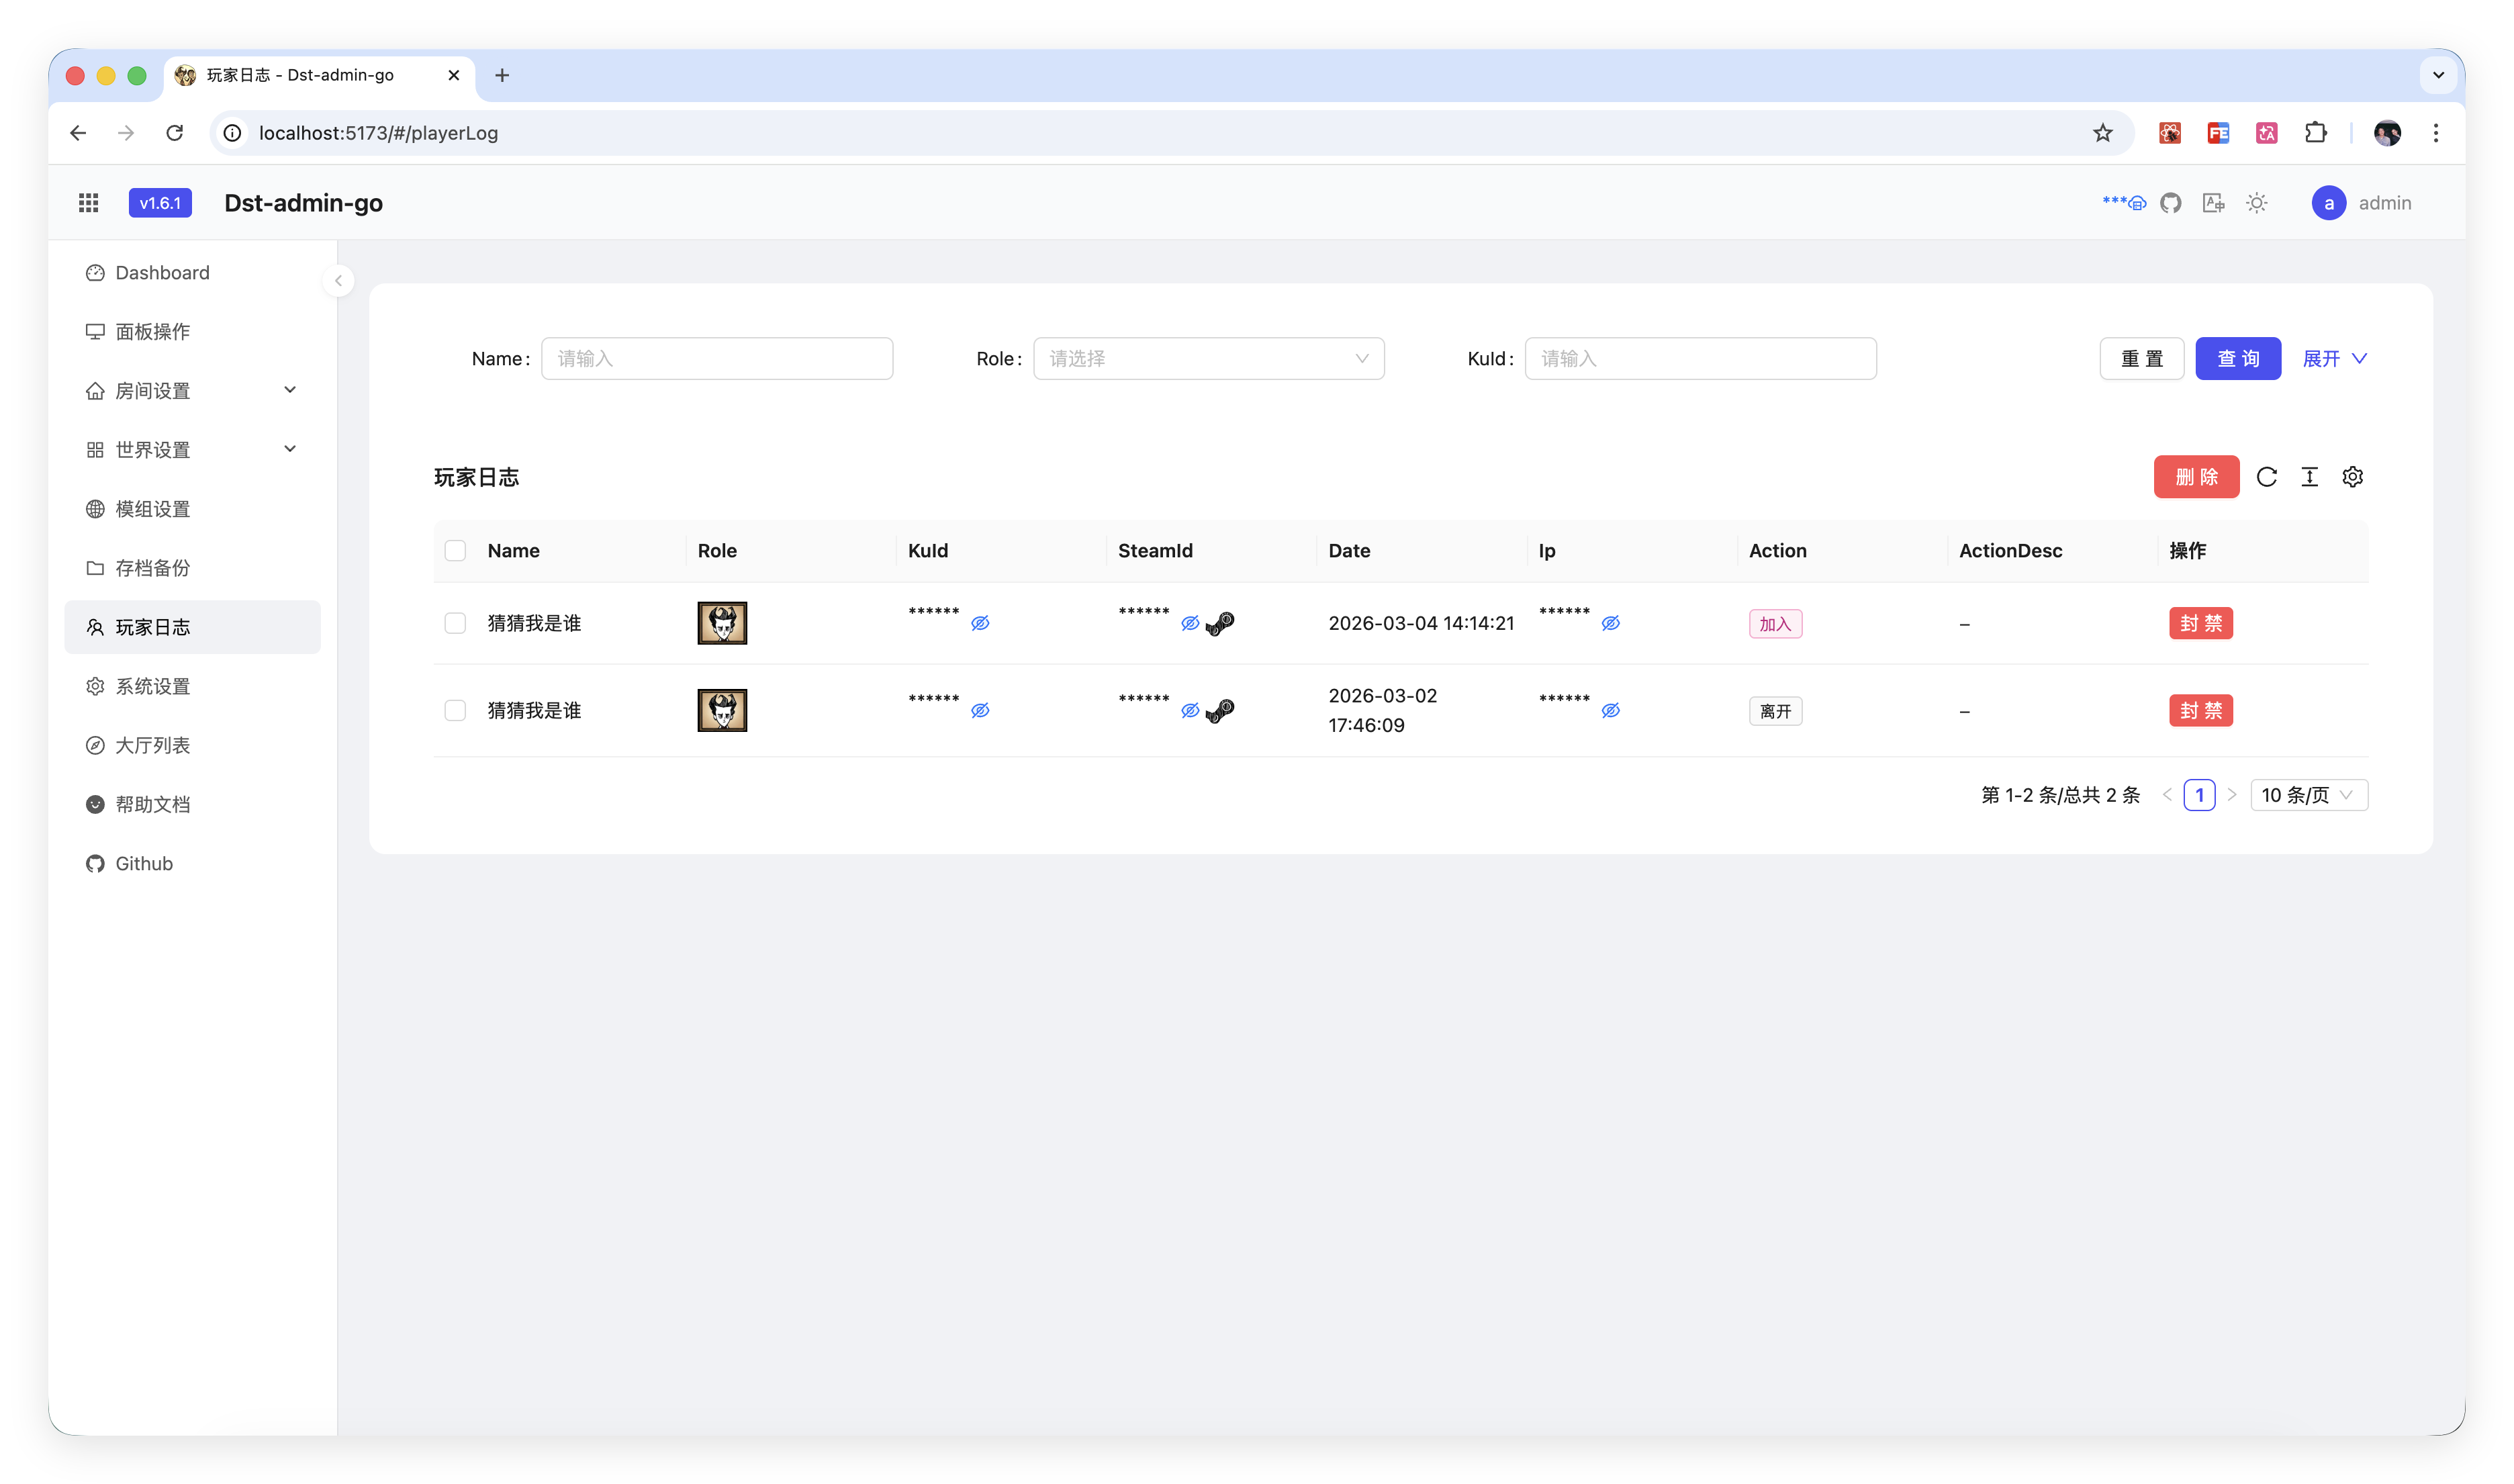Toggle light/dark theme sun icon

(2256, 203)
